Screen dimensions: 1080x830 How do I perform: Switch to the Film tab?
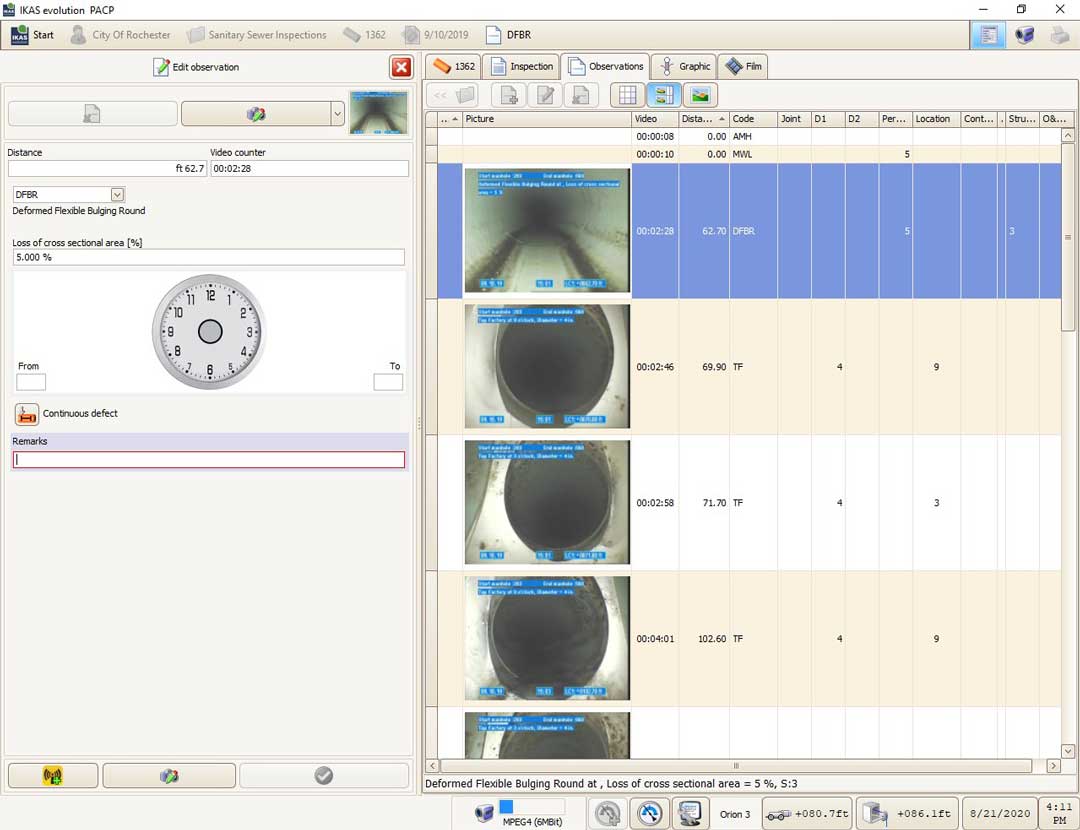(744, 67)
